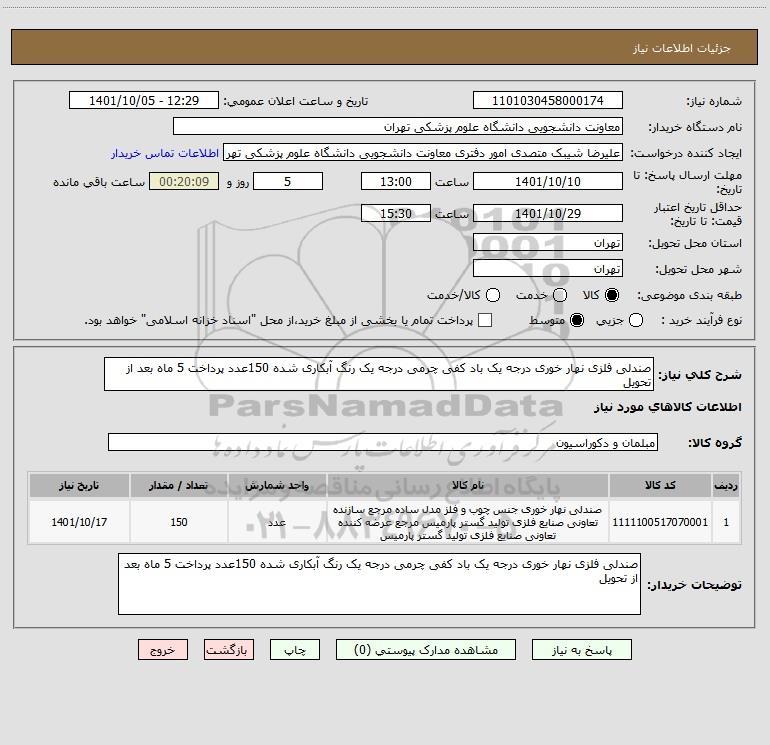The height and width of the screenshot is (745, 770).
Task: Click the واحد شمارش column header
Action: click(x=277, y=485)
